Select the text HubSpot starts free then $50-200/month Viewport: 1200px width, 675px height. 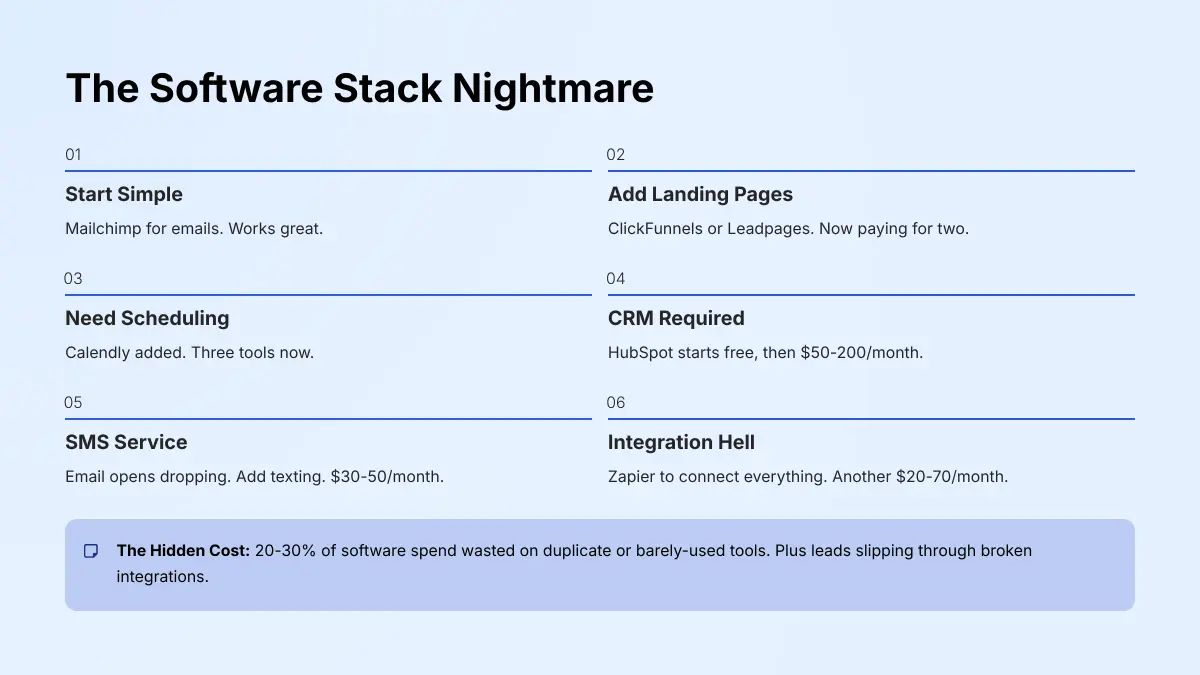coord(765,352)
